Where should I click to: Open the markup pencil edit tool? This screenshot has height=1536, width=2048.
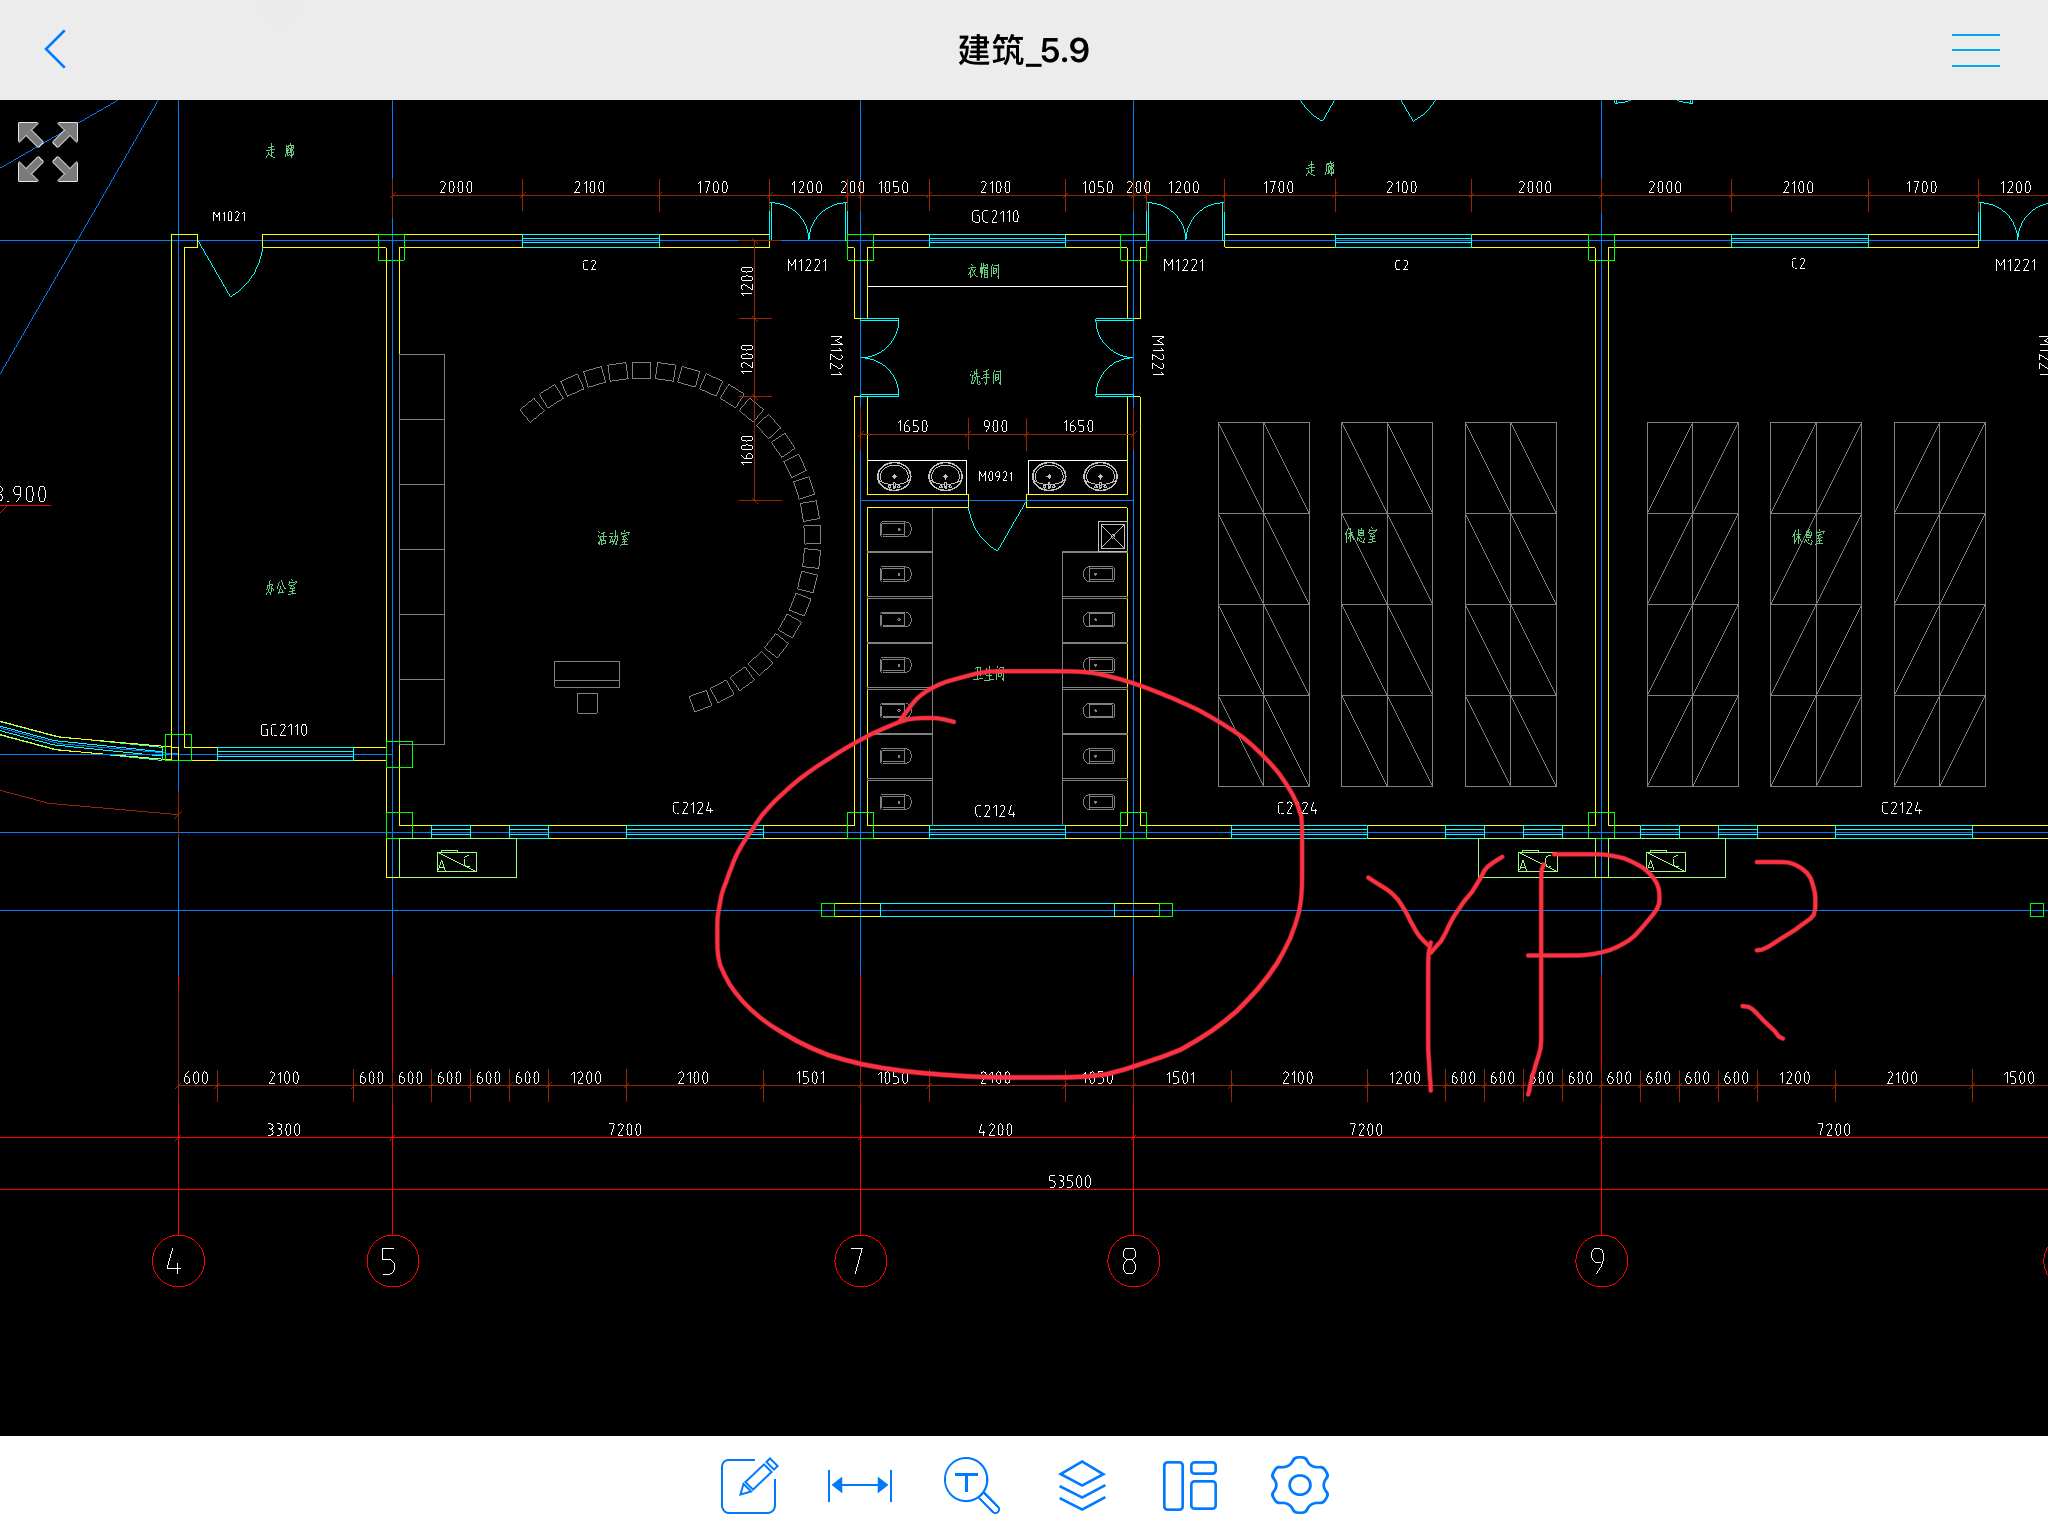pyautogui.click(x=749, y=1485)
